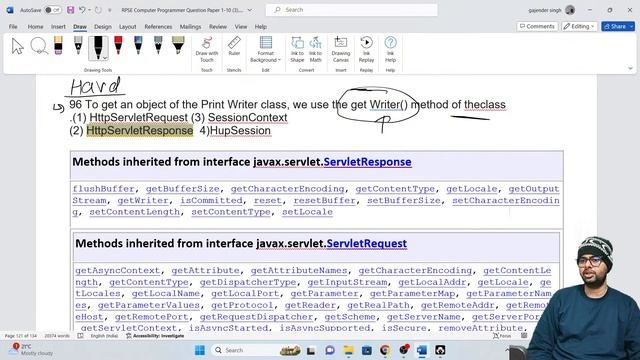Open the Help tab
This screenshot has height=360, width=640.
261,27
